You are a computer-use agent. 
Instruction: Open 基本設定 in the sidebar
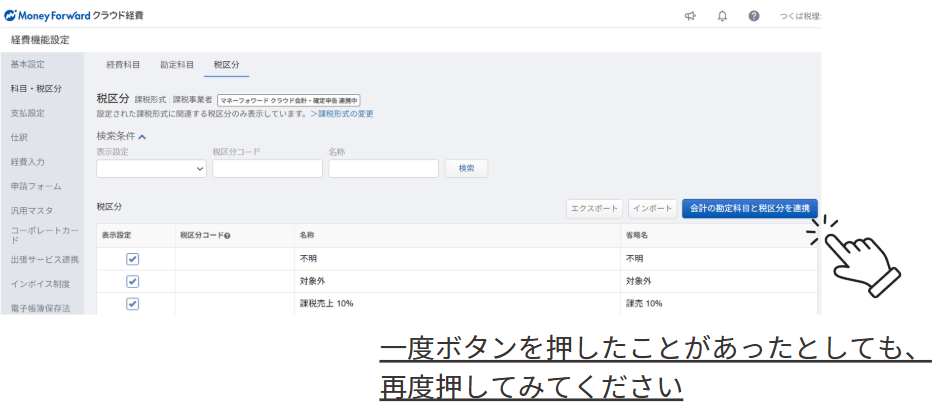tap(27, 64)
